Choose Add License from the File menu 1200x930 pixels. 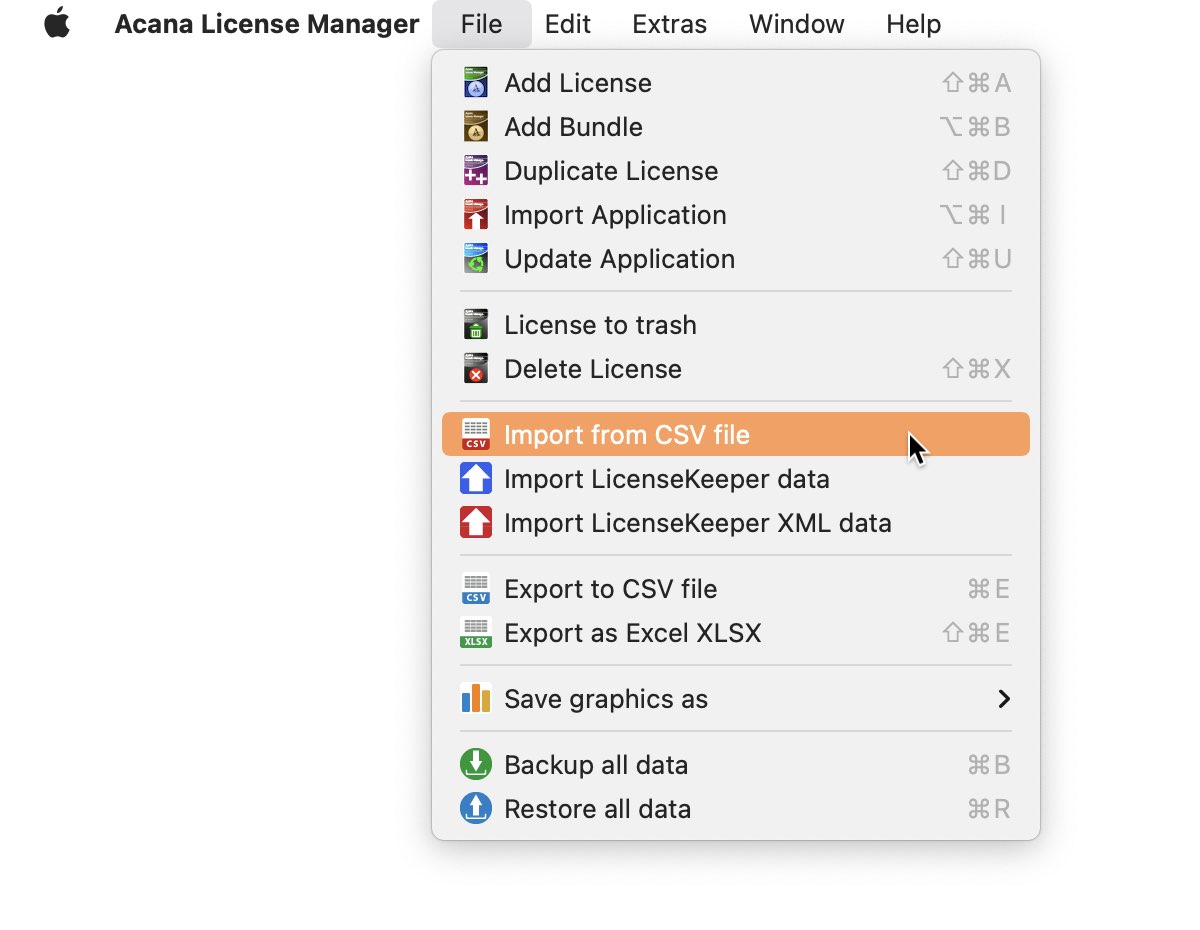point(736,83)
